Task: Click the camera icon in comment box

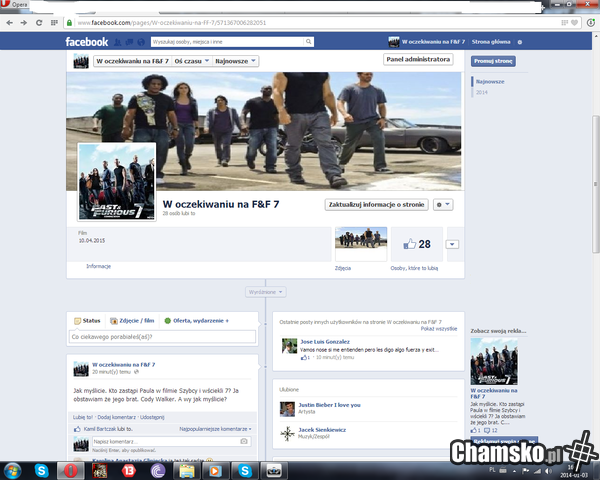Action: [x=243, y=441]
